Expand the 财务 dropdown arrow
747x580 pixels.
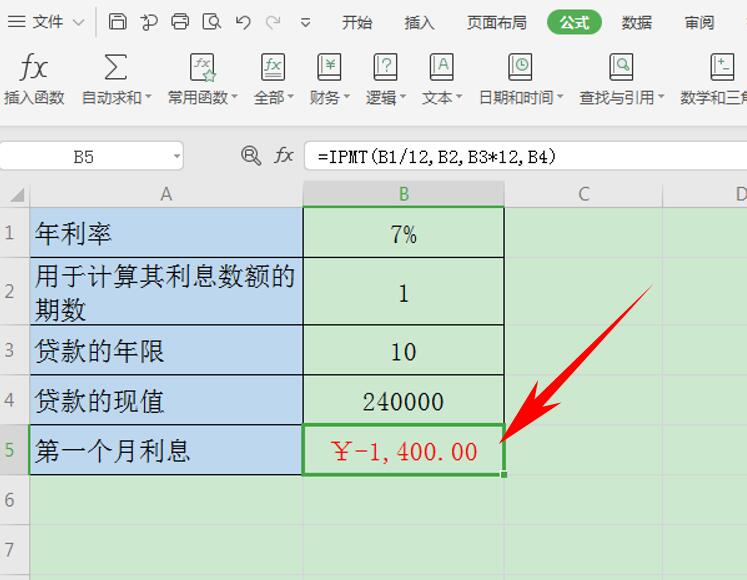point(346,97)
